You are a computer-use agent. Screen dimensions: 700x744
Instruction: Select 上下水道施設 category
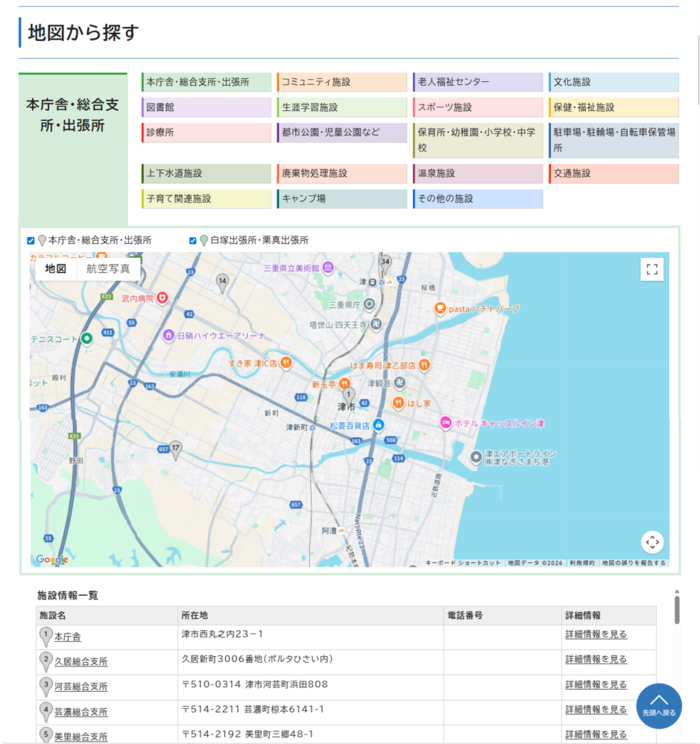(x=206, y=174)
